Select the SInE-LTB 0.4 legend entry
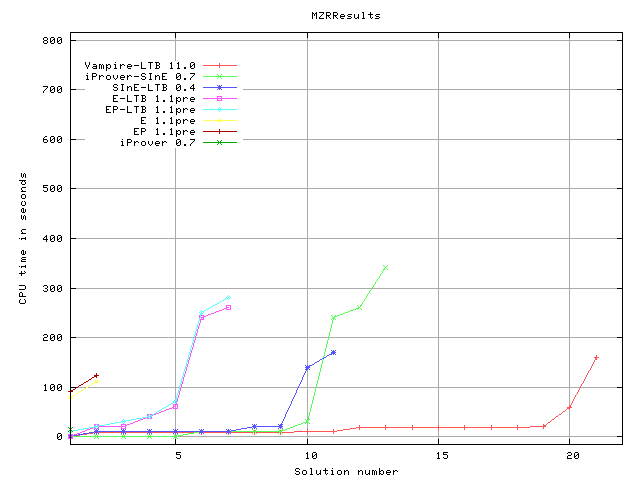 (174, 87)
